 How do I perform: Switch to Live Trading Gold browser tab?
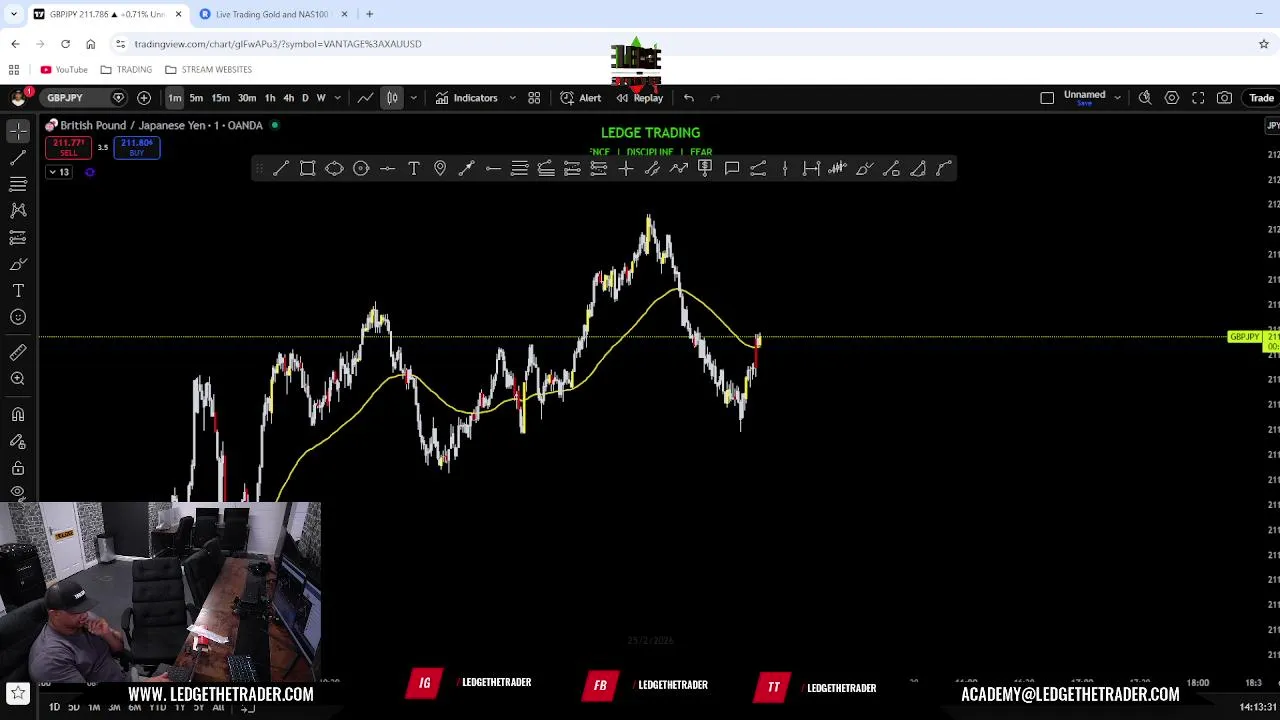pyautogui.click(x=273, y=14)
